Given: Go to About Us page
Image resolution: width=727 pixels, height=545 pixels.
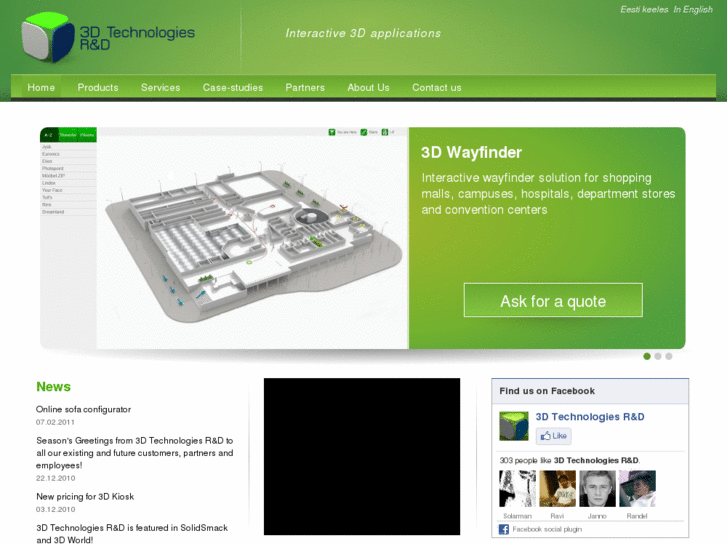Looking at the screenshot, I should click(x=369, y=88).
